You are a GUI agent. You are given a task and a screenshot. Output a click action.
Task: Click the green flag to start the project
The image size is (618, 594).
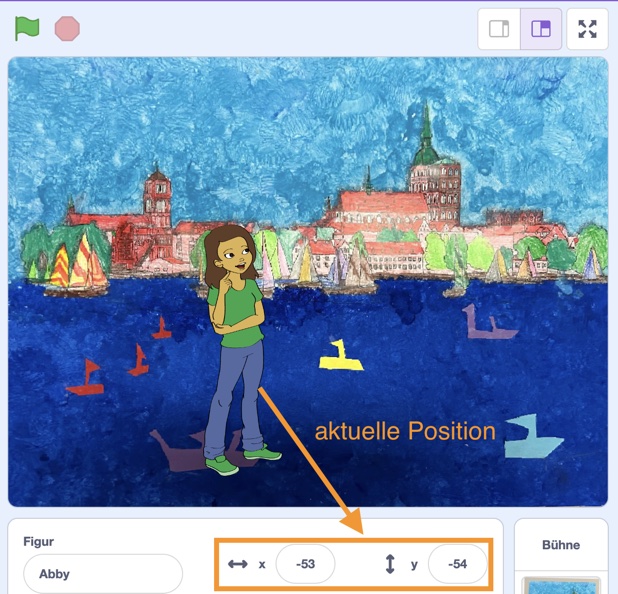27,29
